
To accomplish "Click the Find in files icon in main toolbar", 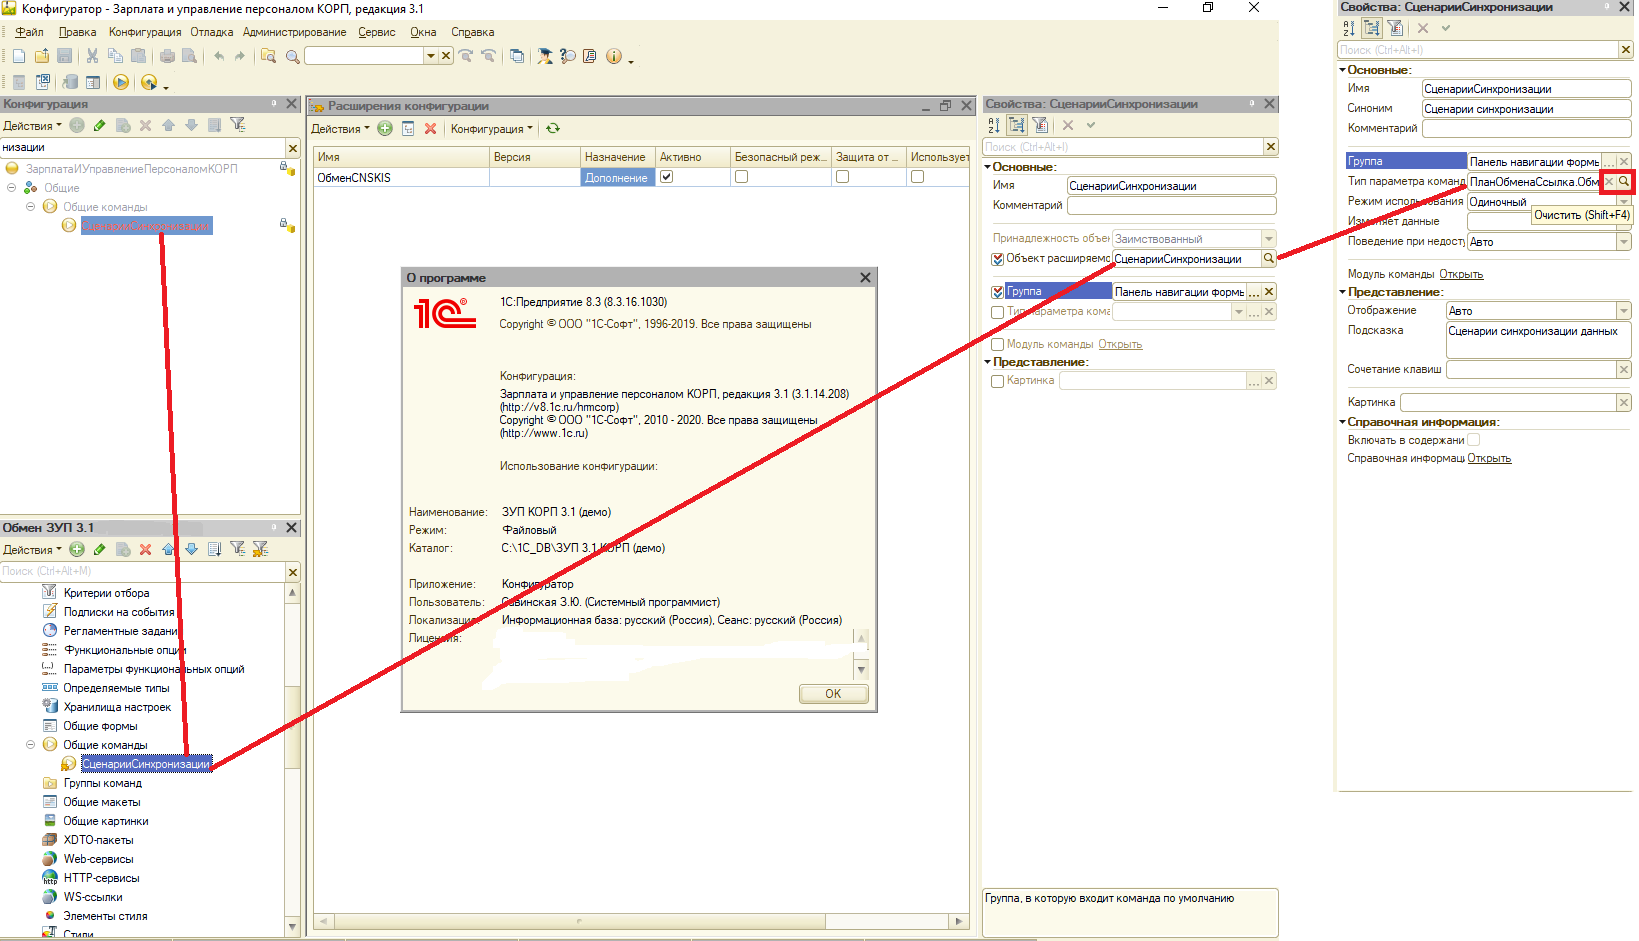I will click(268, 56).
